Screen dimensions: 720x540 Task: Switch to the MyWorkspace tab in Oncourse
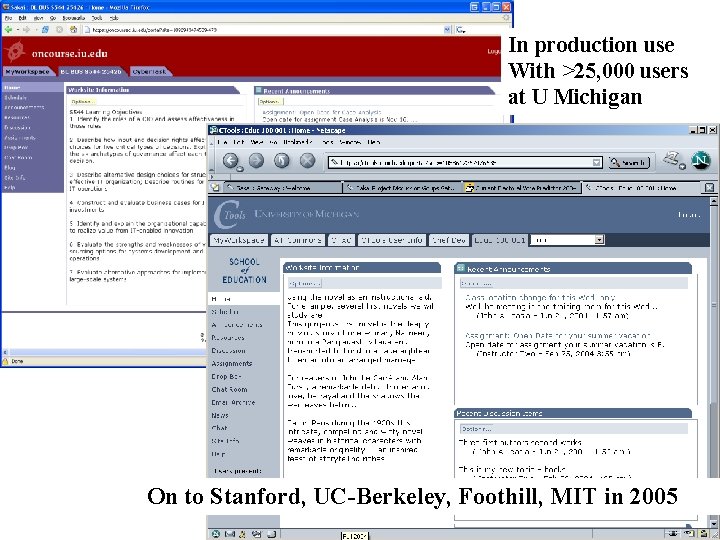click(28, 72)
